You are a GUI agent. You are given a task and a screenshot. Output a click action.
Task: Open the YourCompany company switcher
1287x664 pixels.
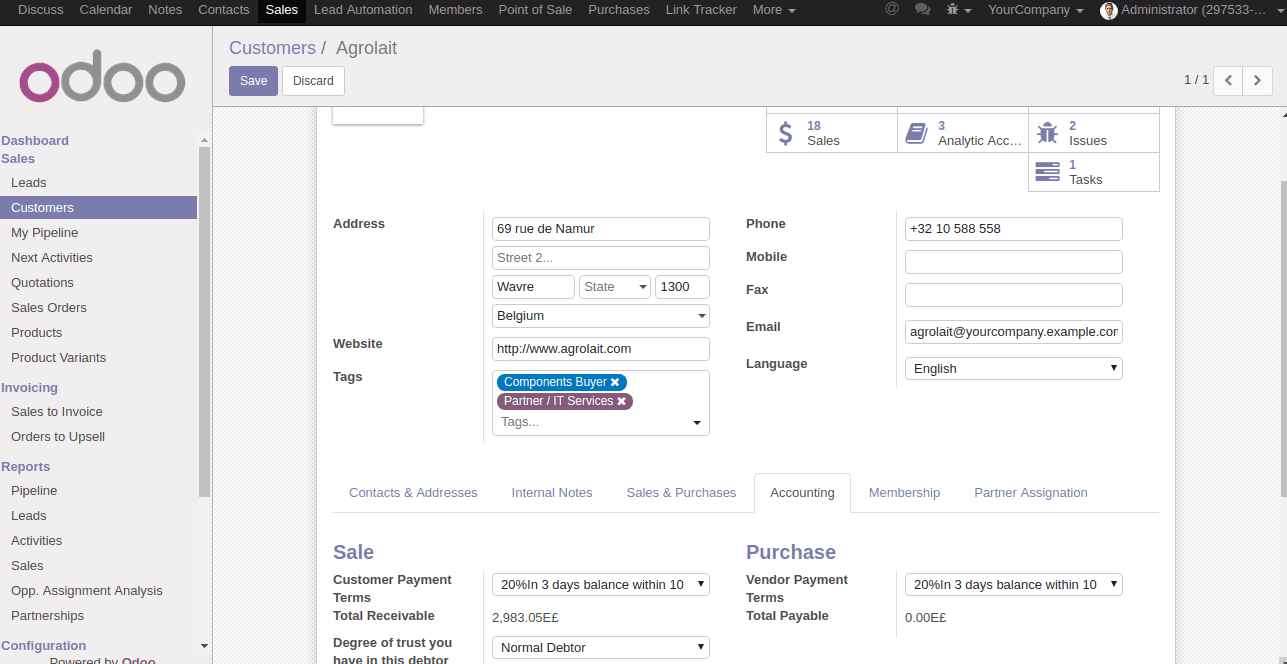(x=1035, y=10)
